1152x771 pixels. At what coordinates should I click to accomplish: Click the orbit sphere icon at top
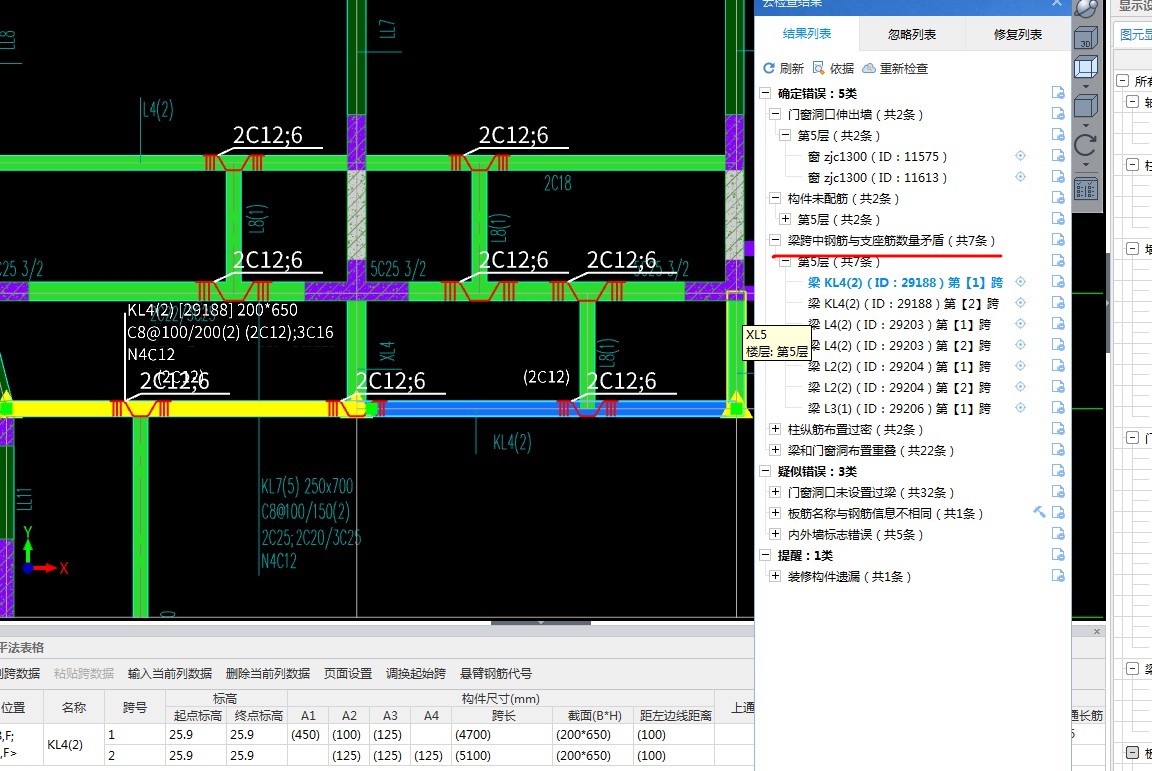(x=1086, y=8)
